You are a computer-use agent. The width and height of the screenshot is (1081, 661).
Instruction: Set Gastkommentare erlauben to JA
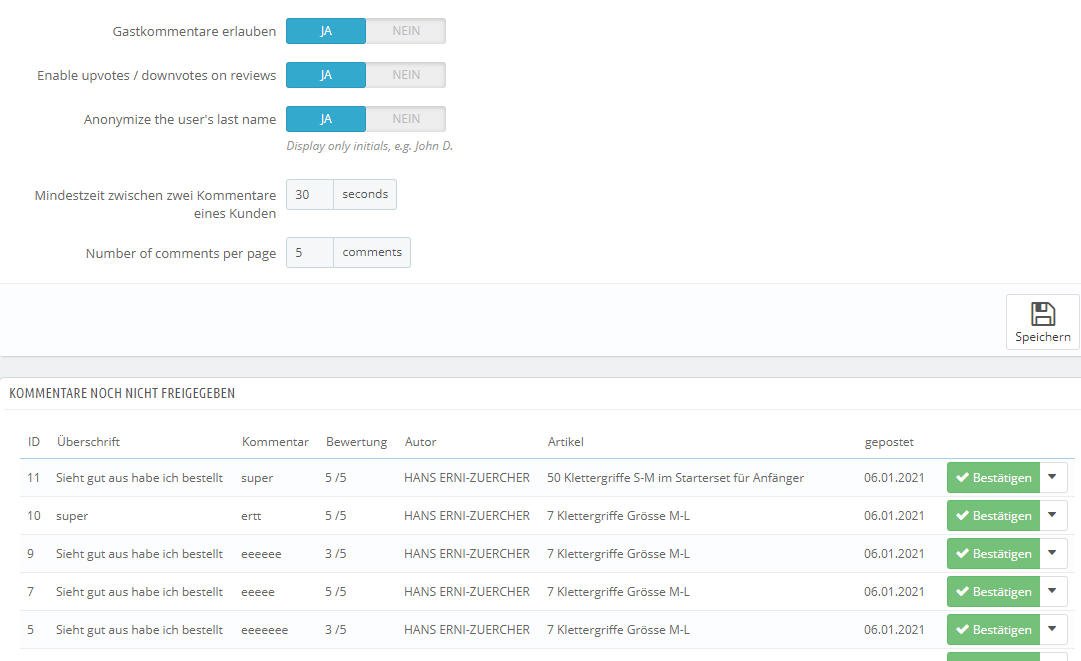(x=326, y=31)
